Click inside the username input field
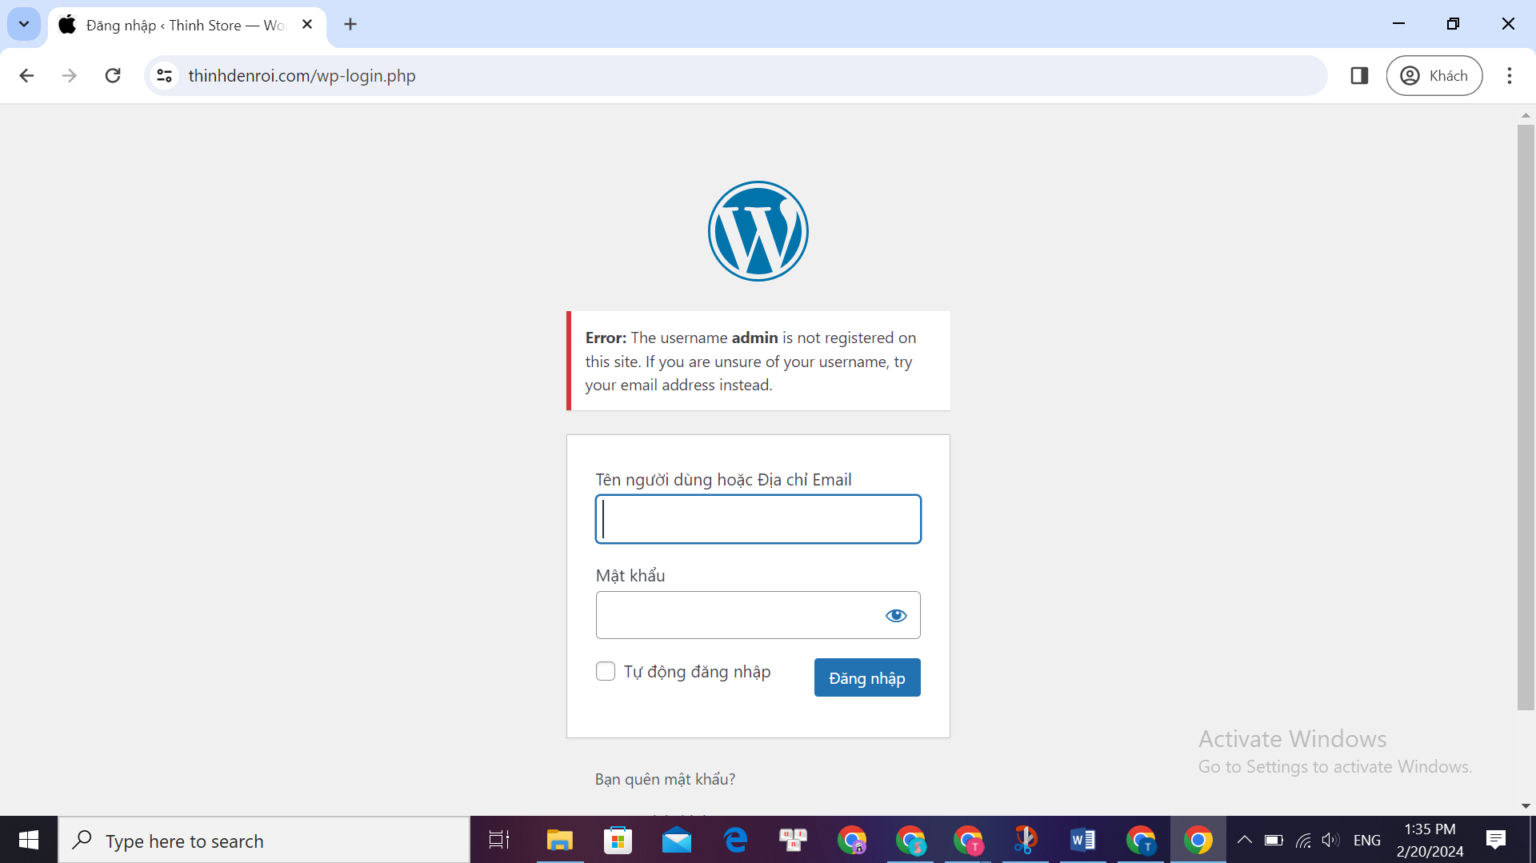Image resolution: width=1536 pixels, height=863 pixels. click(x=758, y=518)
